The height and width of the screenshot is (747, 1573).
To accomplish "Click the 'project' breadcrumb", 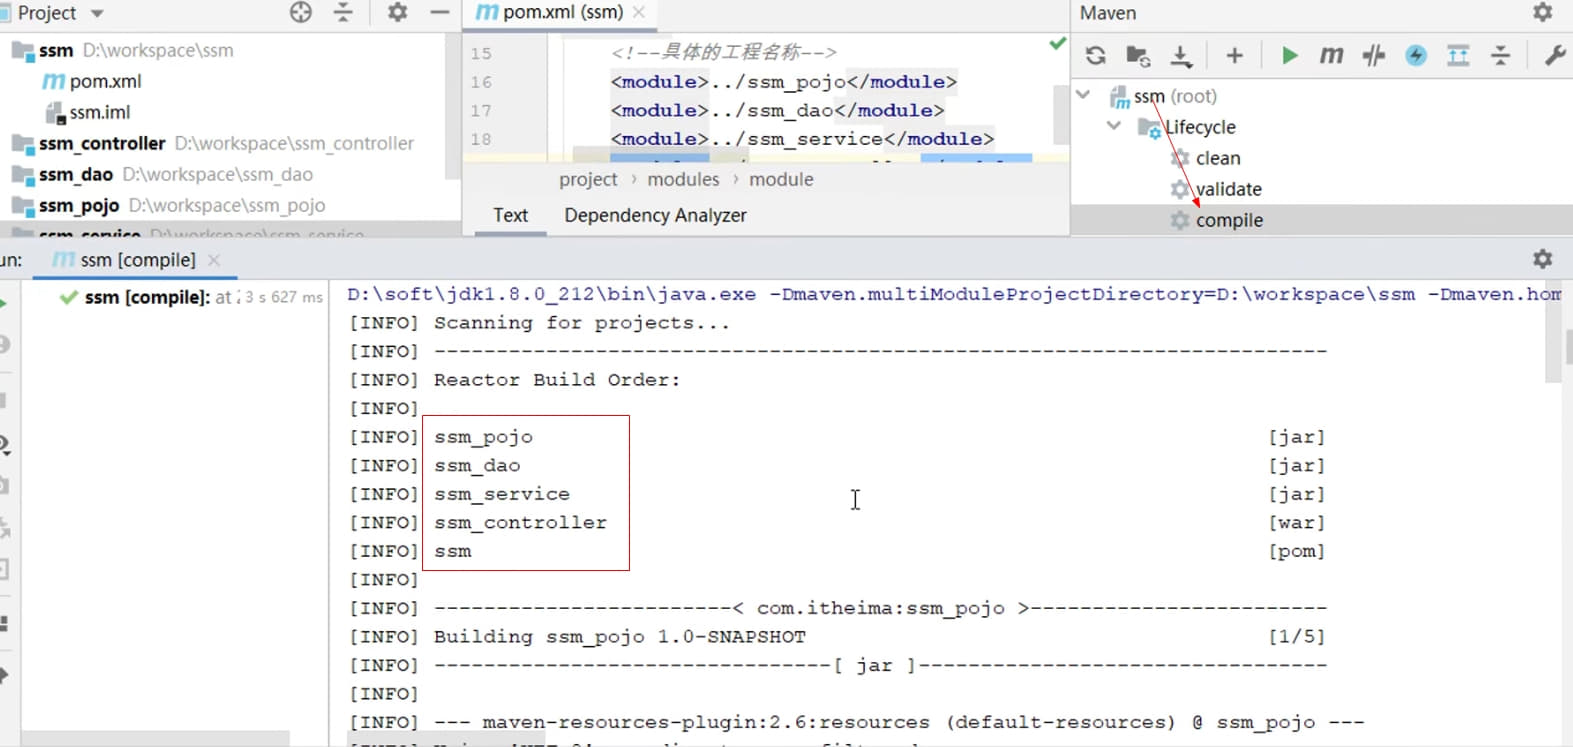I will (x=588, y=179).
